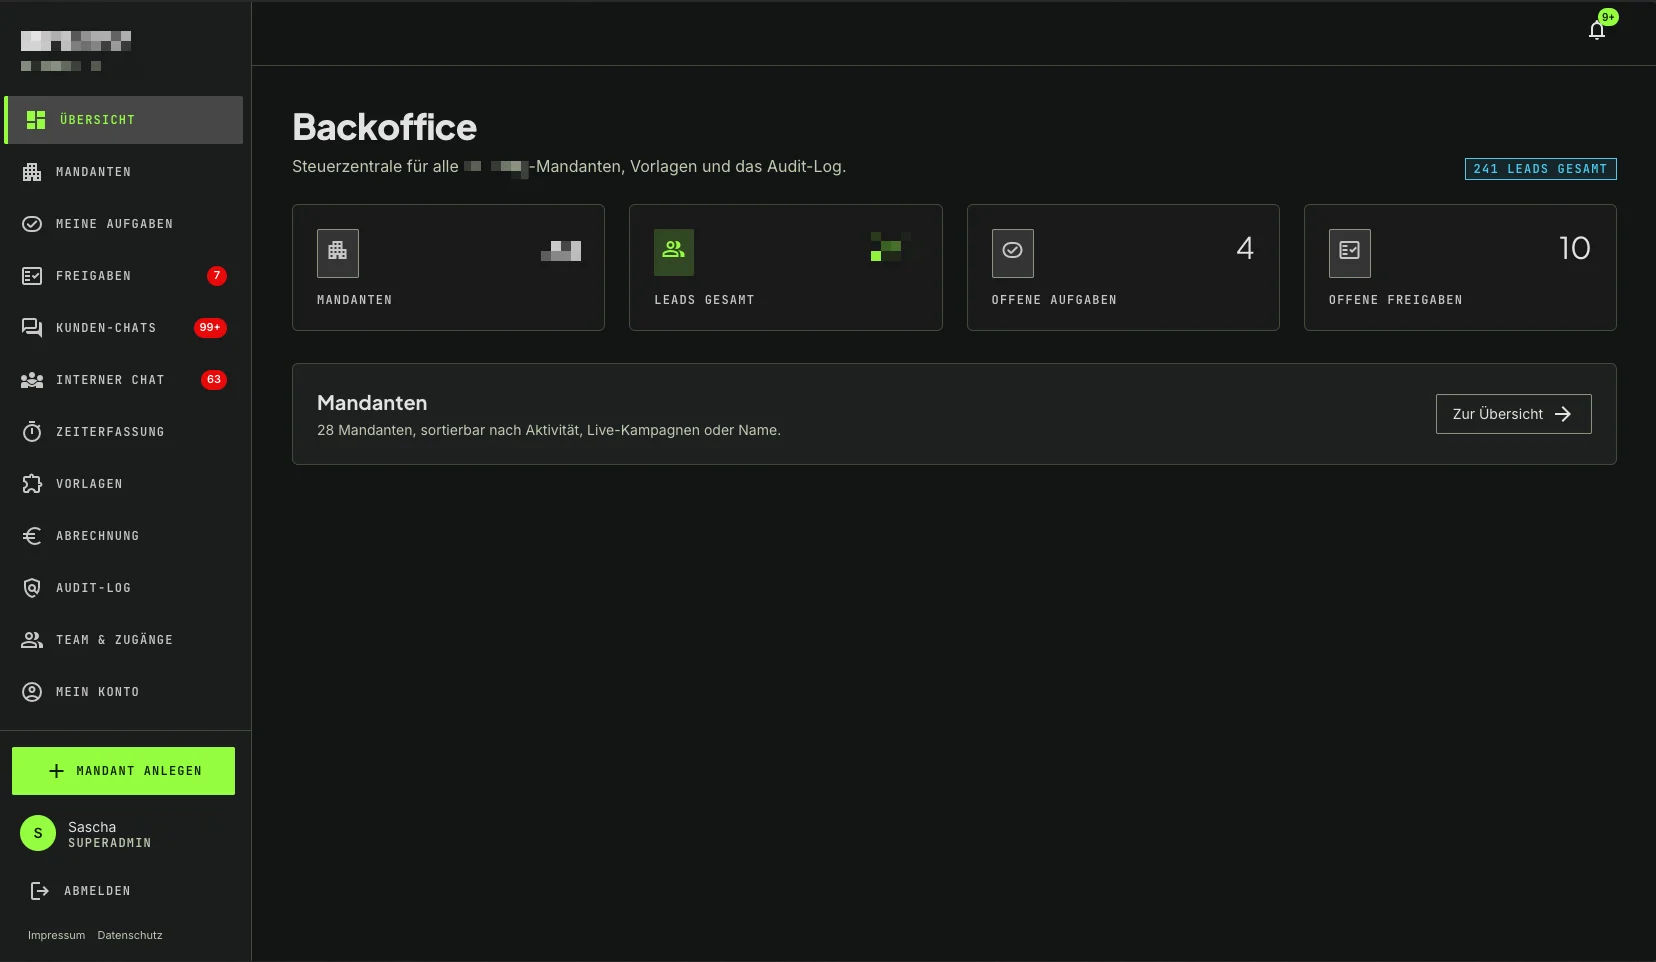Click the Zeiterfassung stopwatch icon

tap(32, 432)
